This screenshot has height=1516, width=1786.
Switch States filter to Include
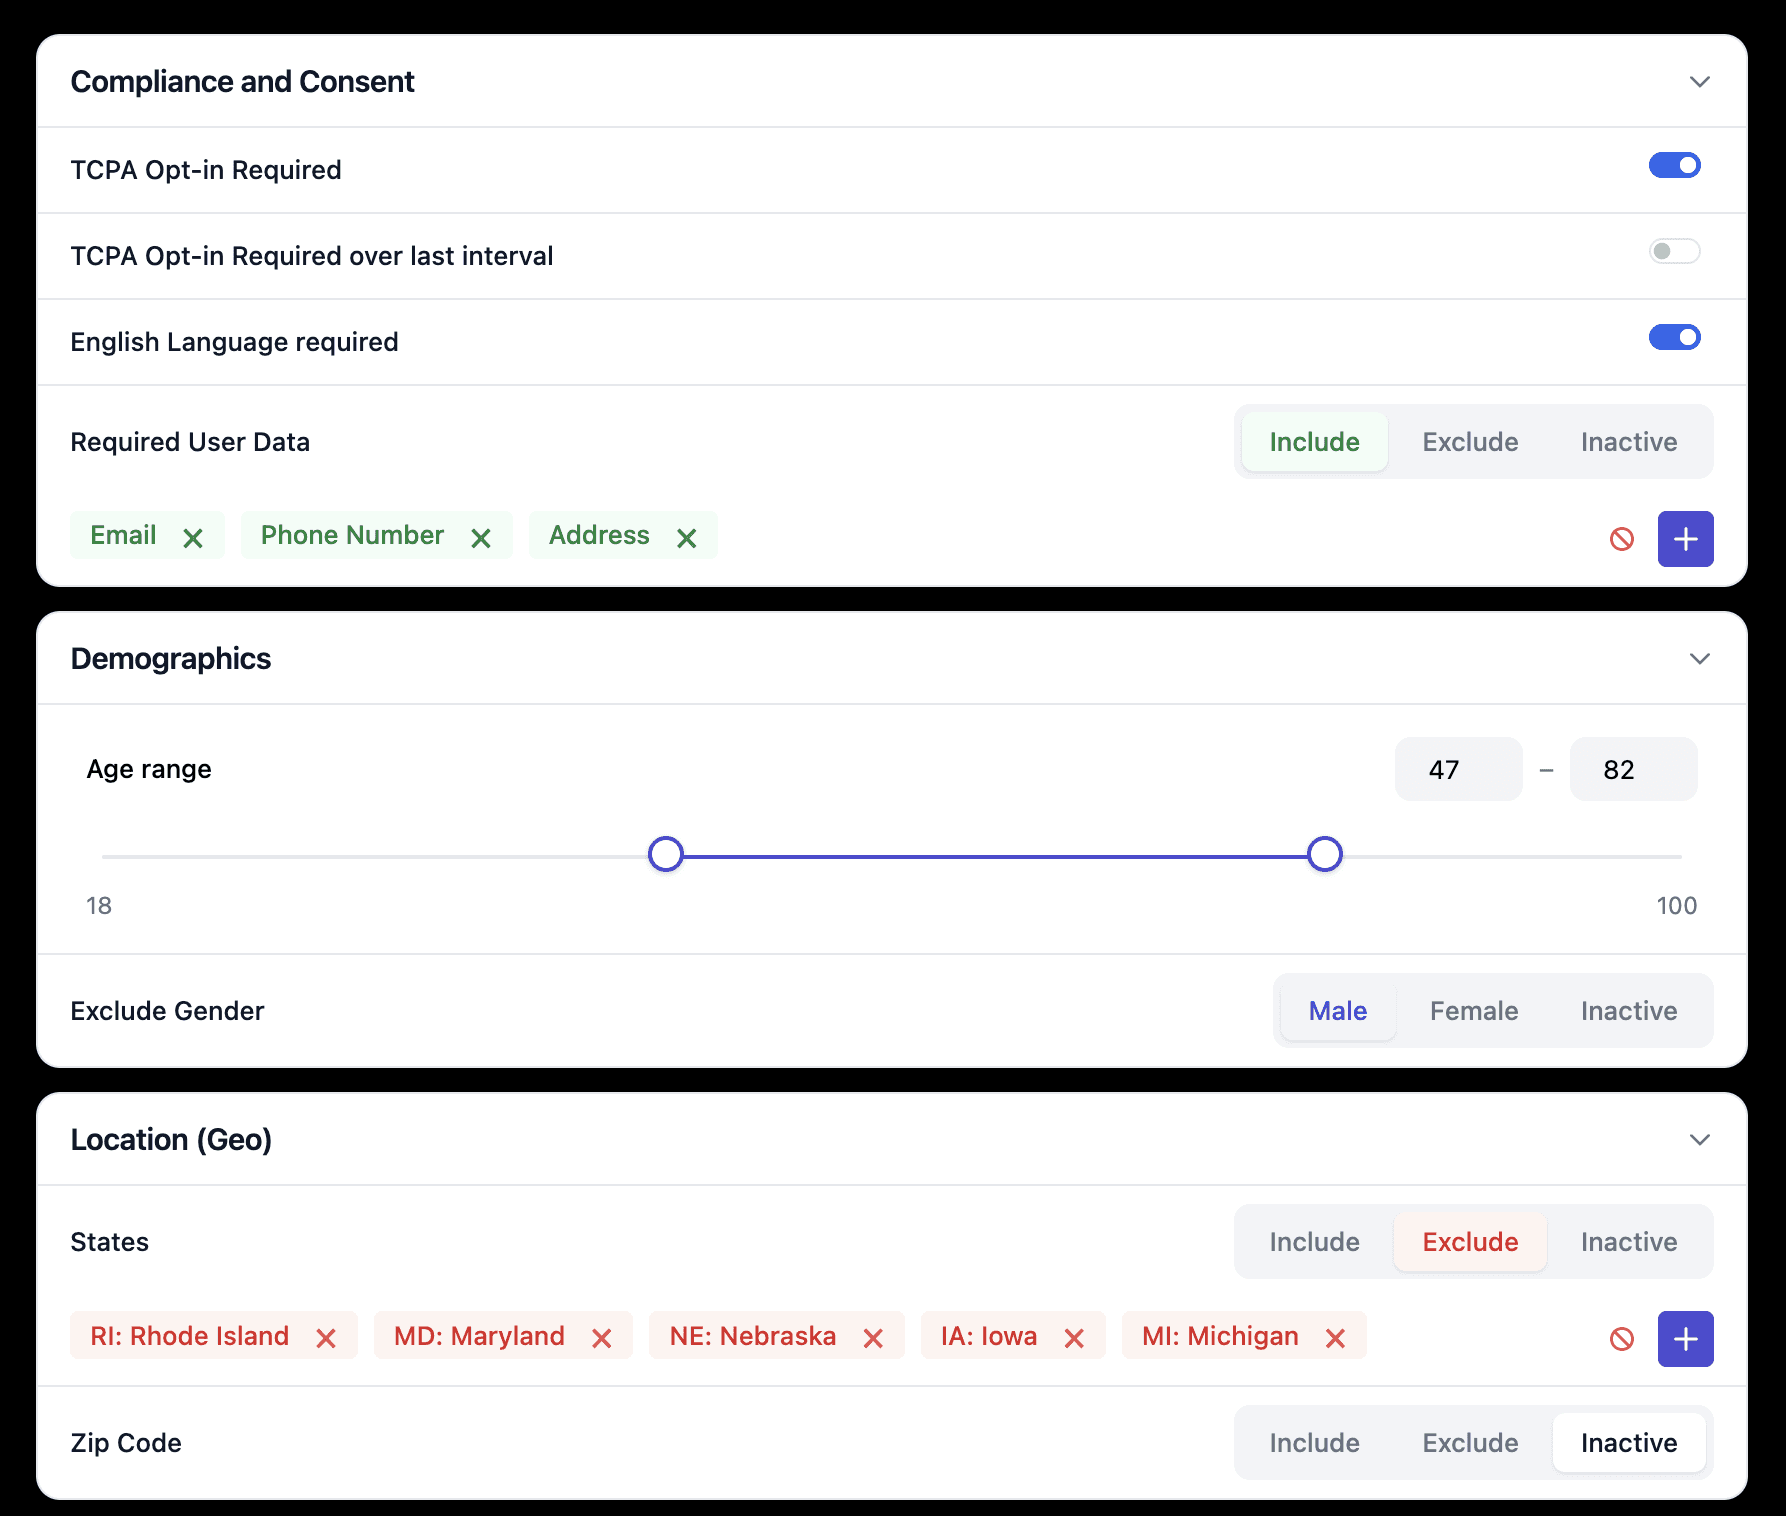coord(1314,1242)
